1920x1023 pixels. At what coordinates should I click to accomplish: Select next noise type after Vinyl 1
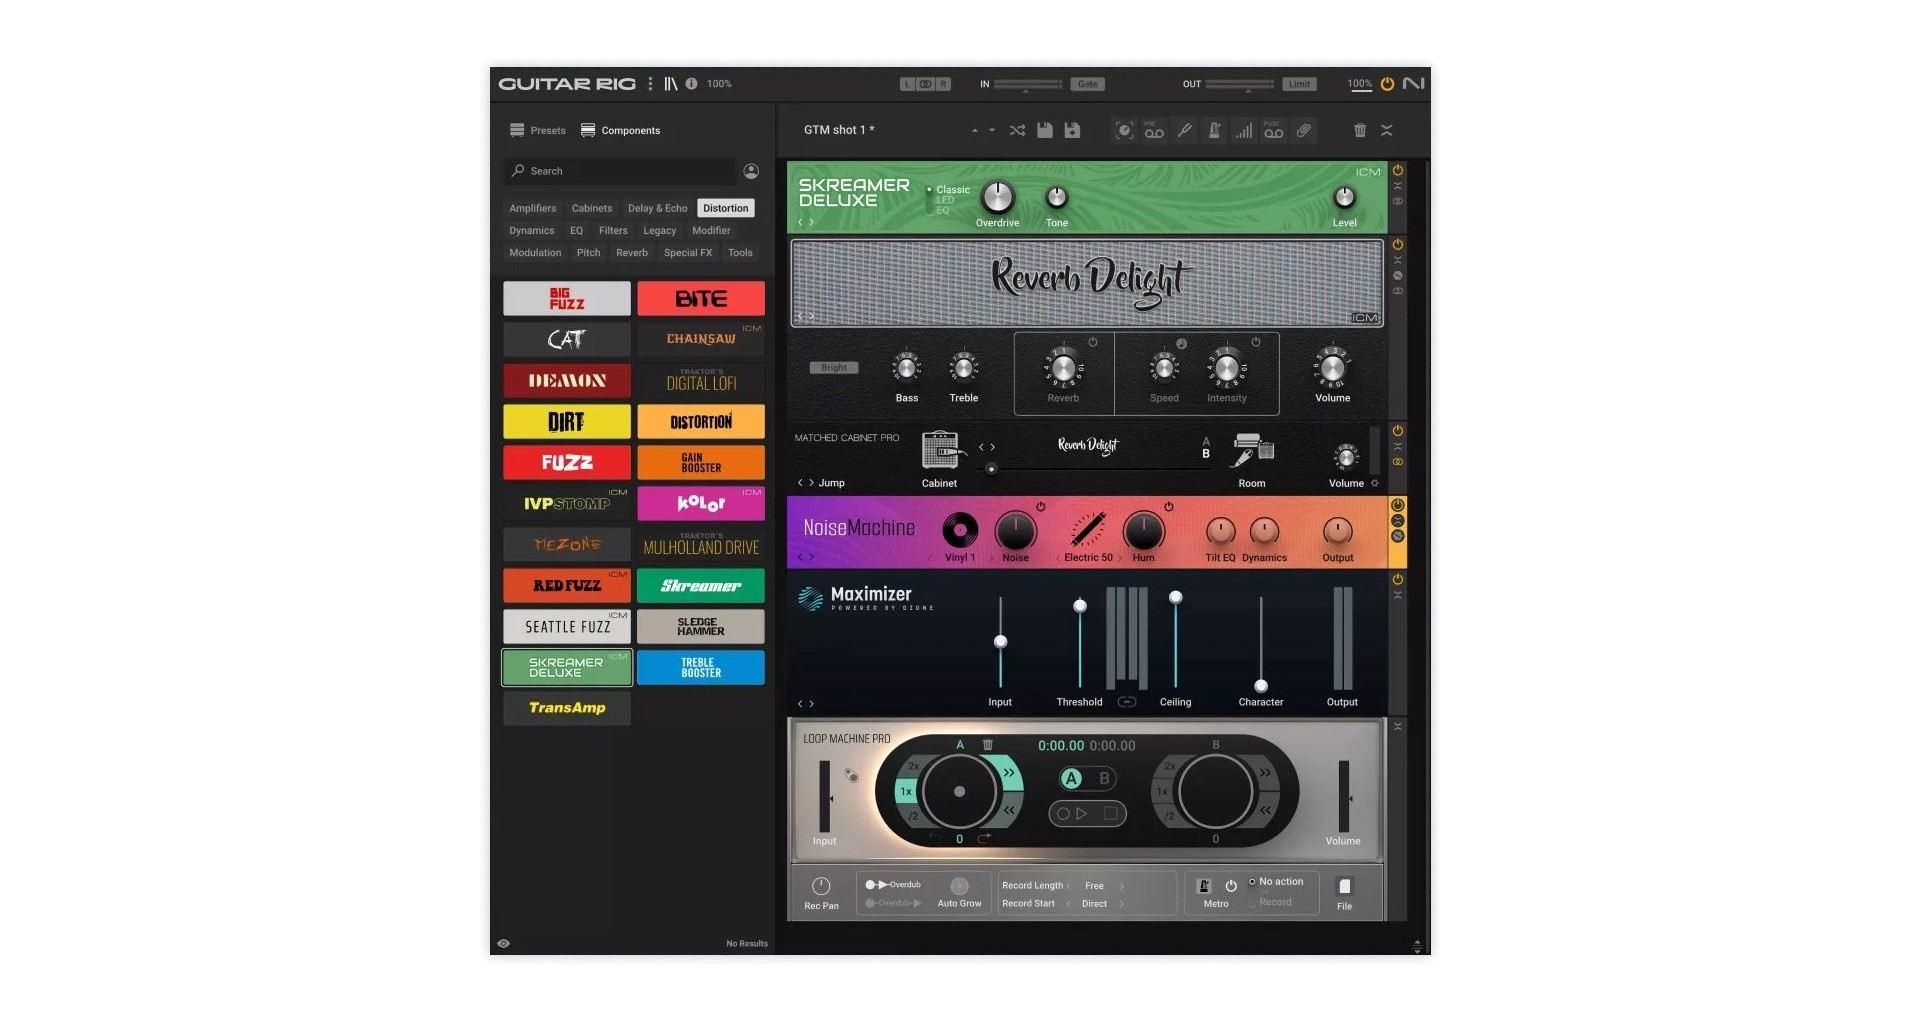pyautogui.click(x=991, y=558)
